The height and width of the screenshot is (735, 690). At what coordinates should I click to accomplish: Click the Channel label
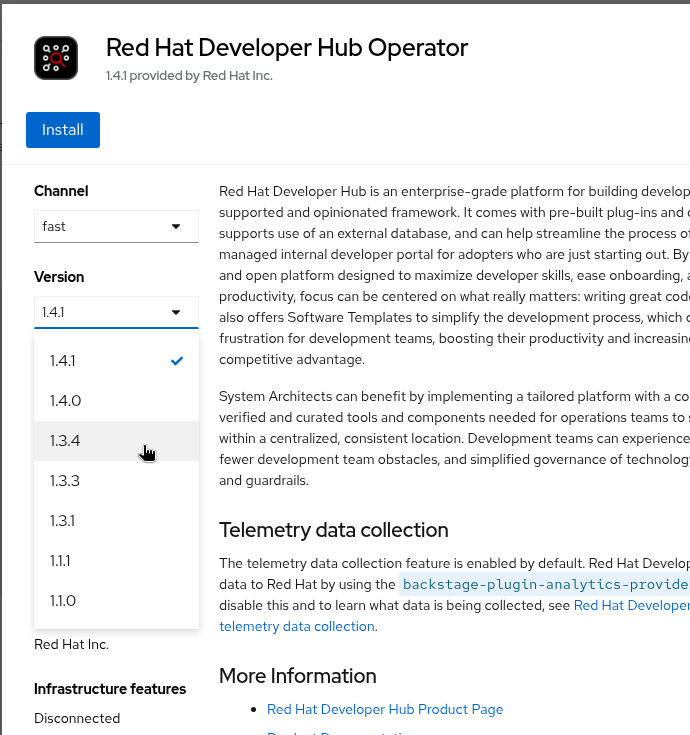point(61,191)
